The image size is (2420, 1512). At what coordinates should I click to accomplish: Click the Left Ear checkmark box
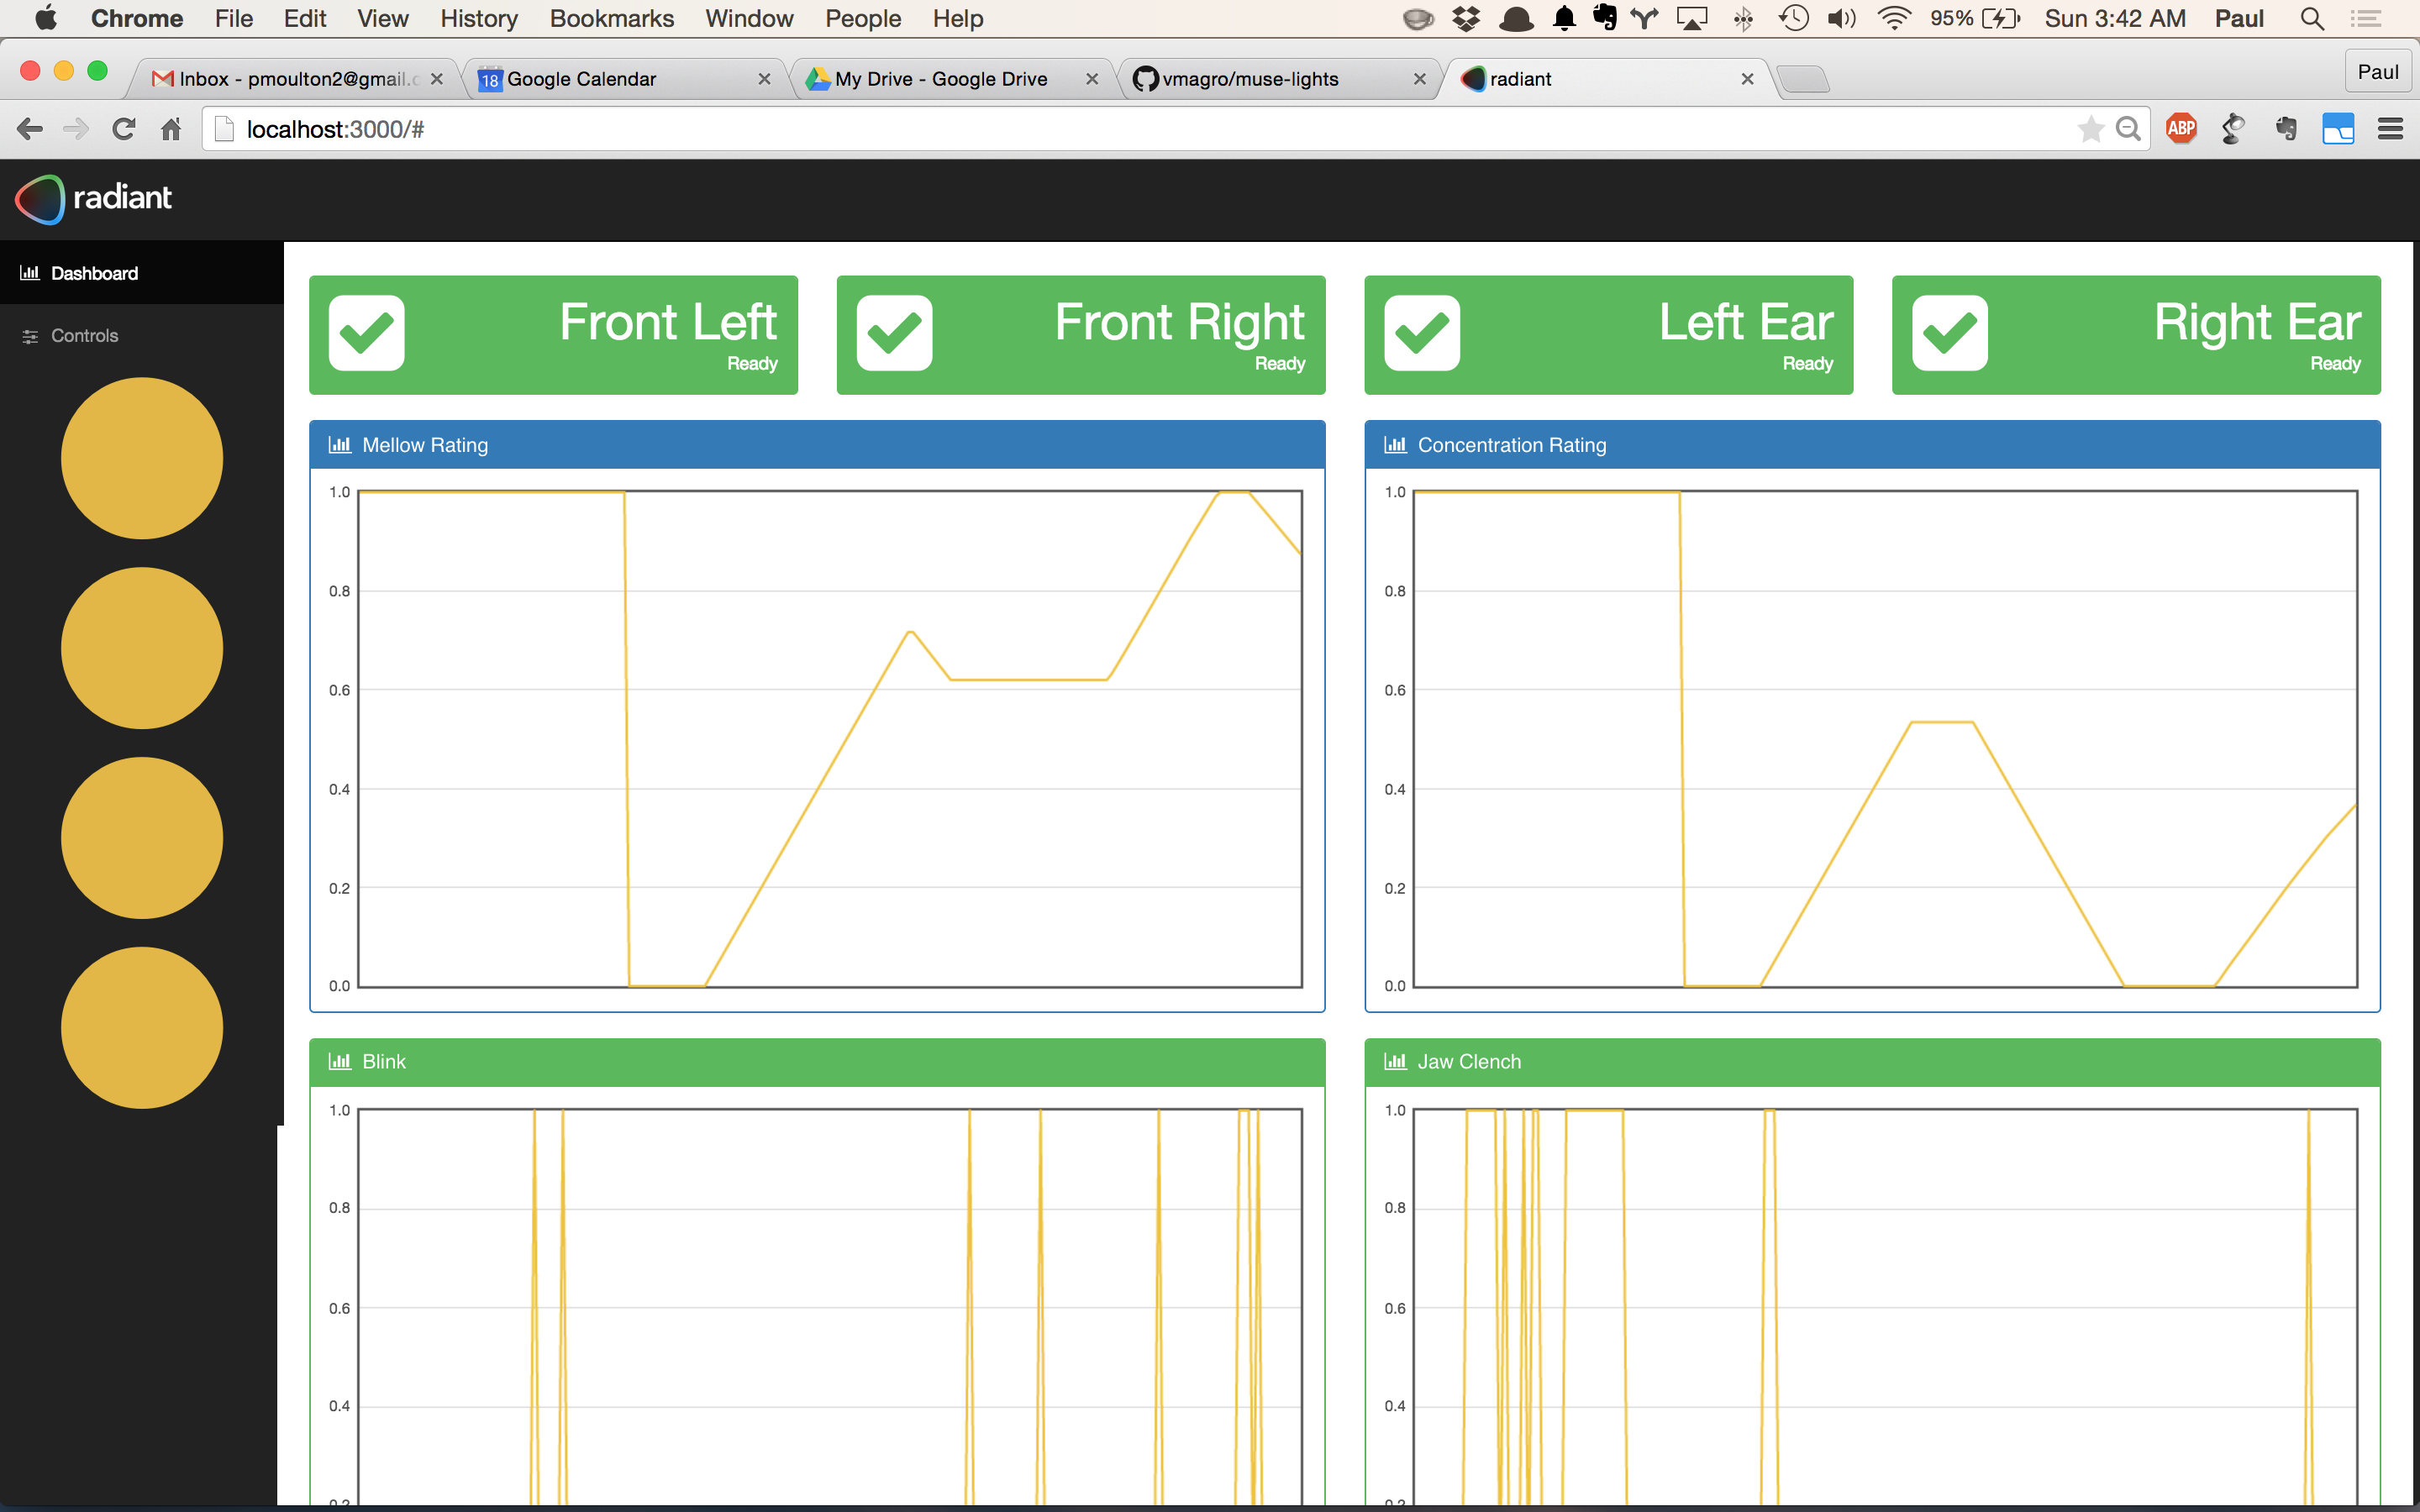(1422, 334)
